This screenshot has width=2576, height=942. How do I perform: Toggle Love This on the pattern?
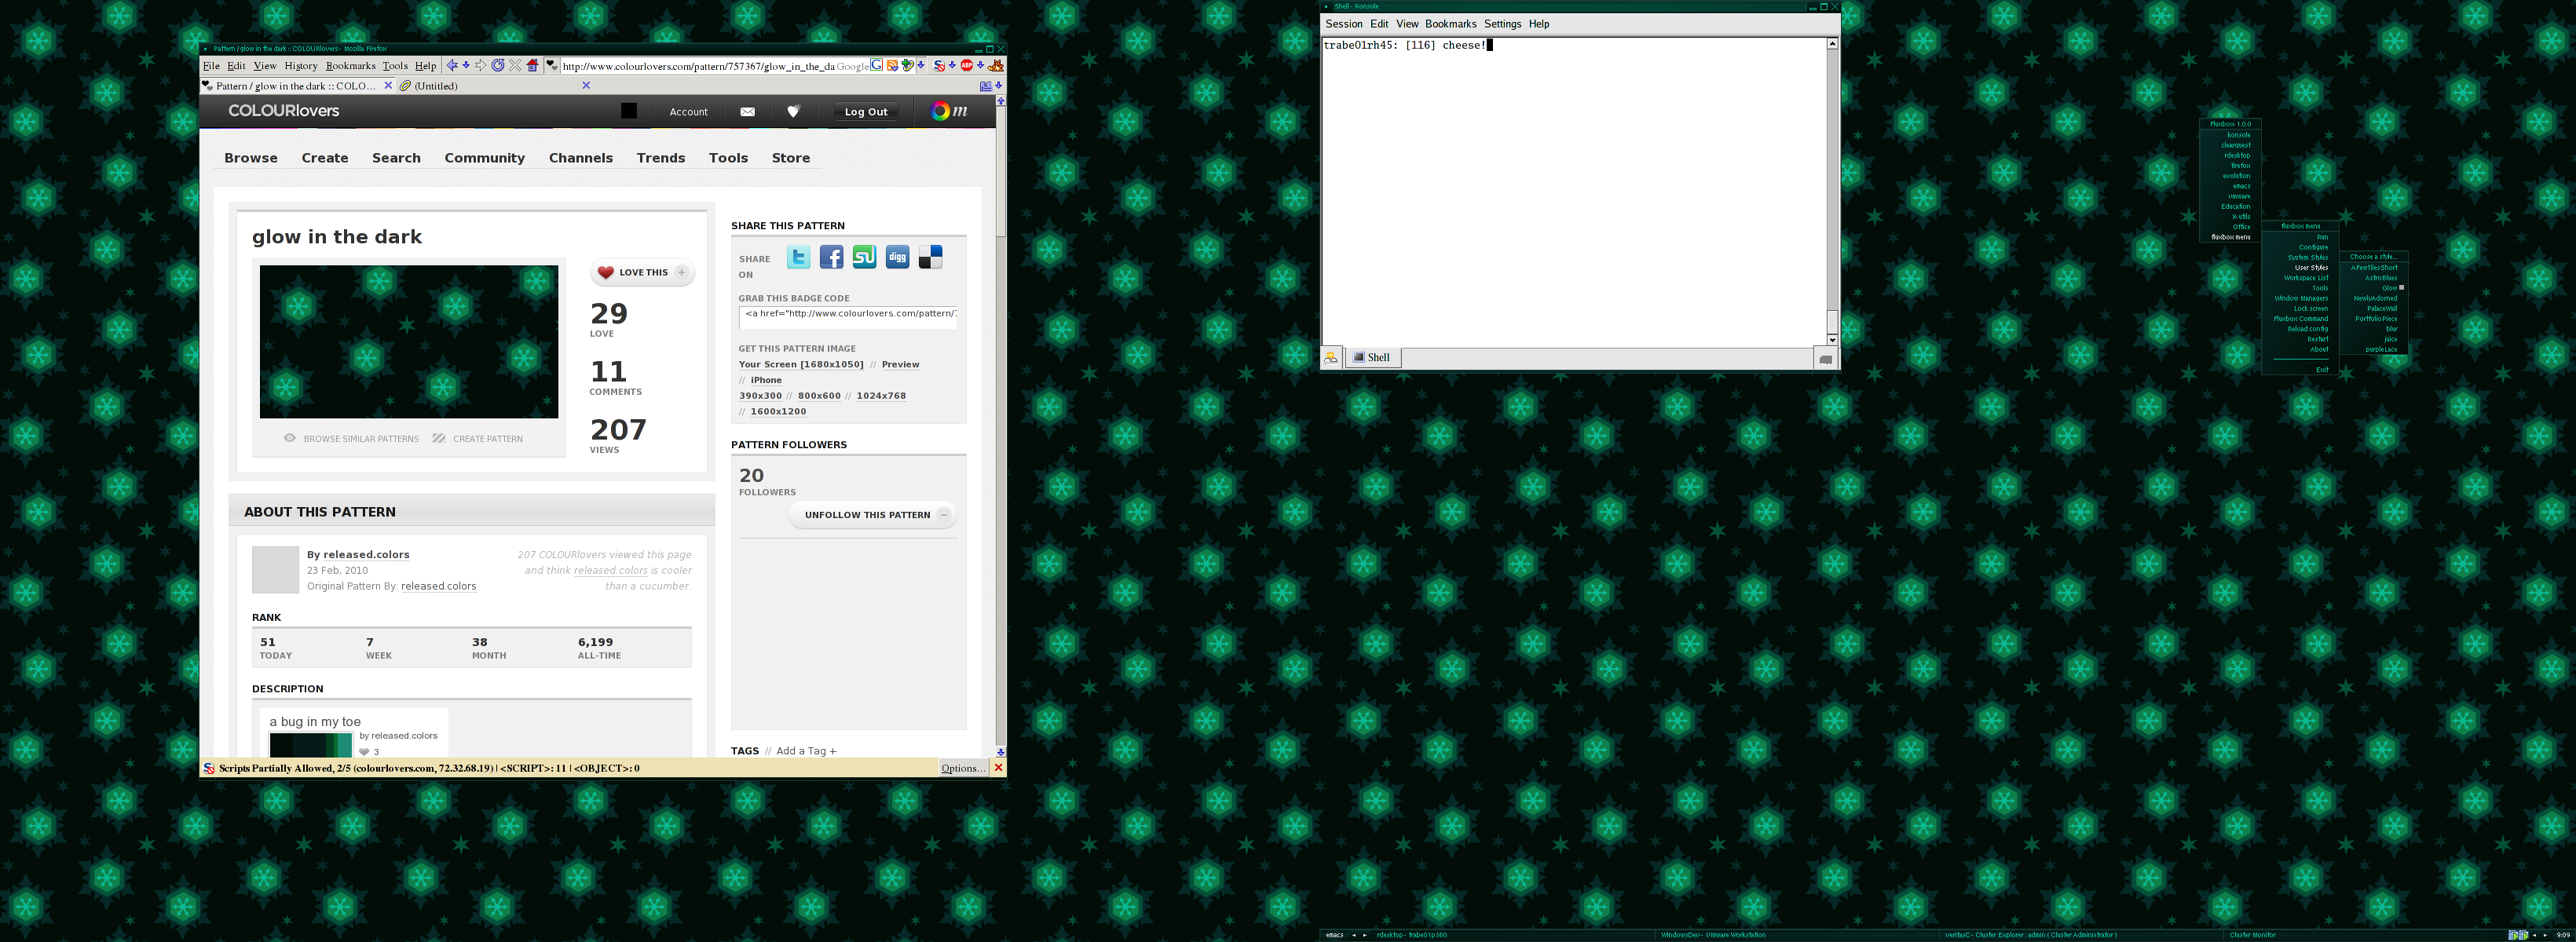point(643,272)
